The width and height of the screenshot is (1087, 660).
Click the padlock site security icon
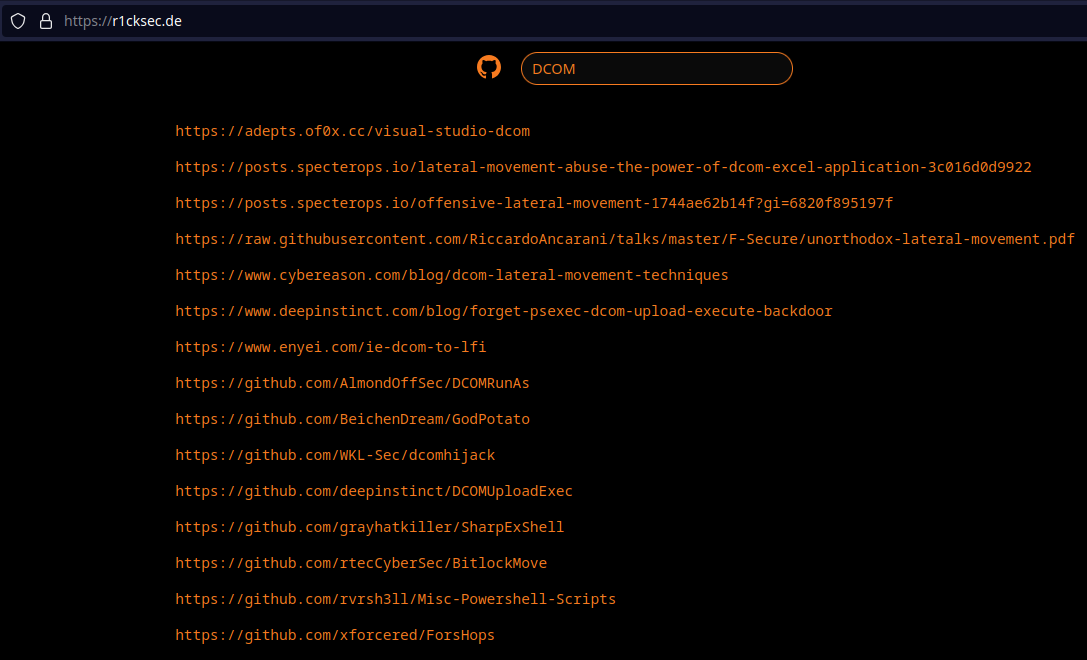click(x=45, y=21)
